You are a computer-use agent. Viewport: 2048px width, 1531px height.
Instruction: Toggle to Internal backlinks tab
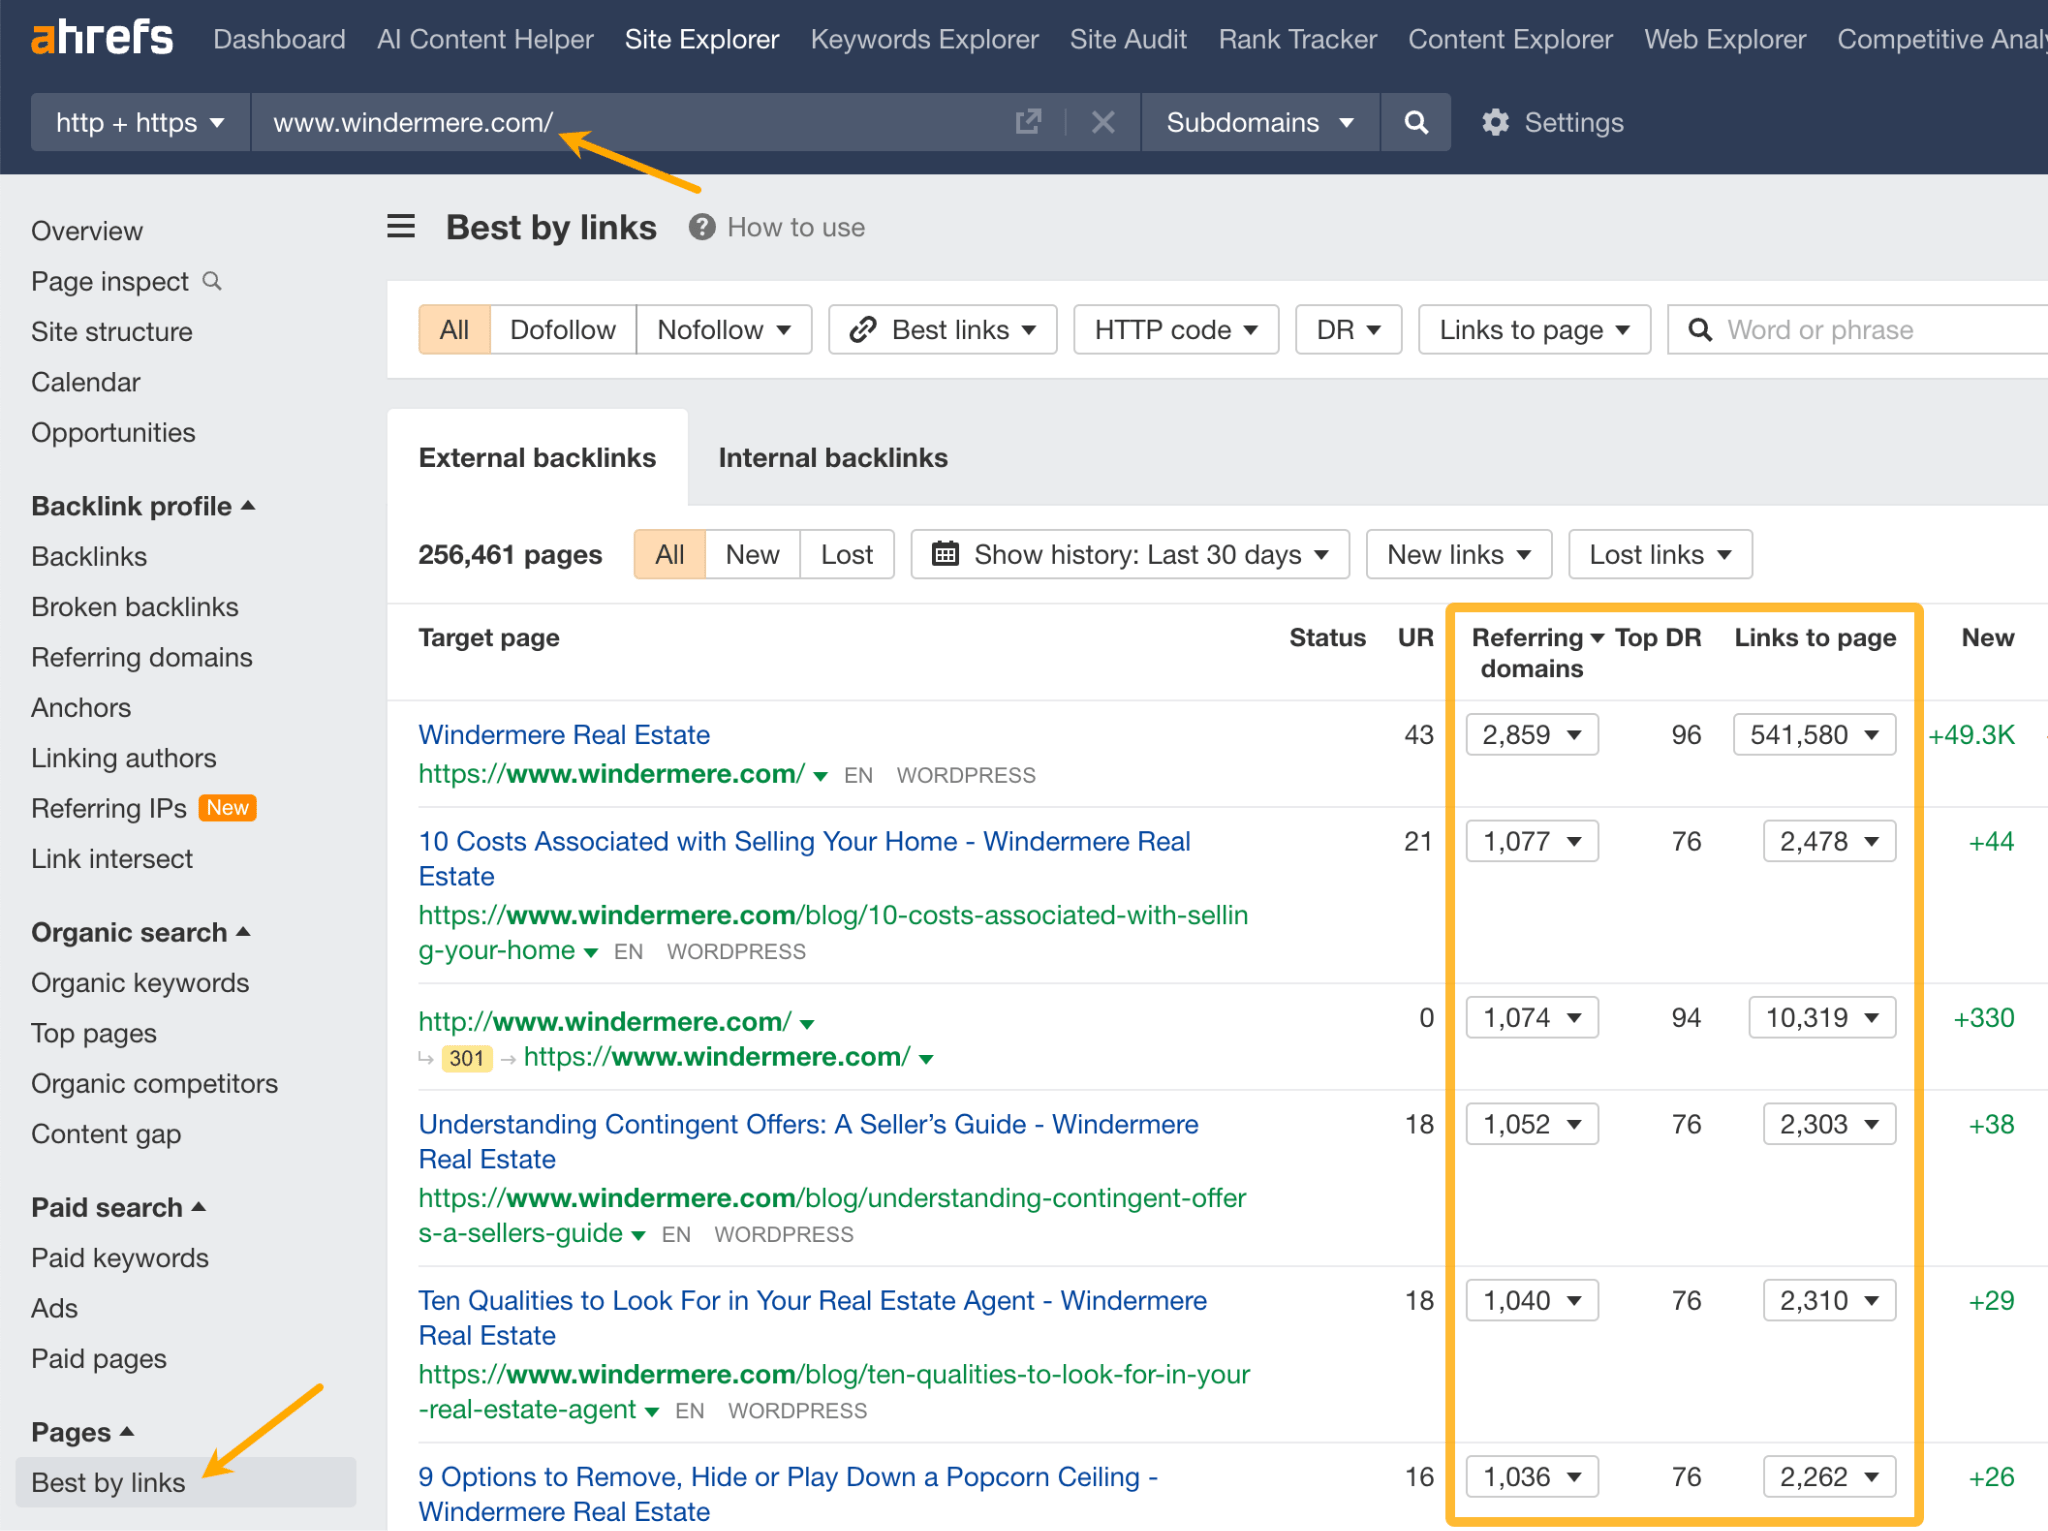pos(833,457)
